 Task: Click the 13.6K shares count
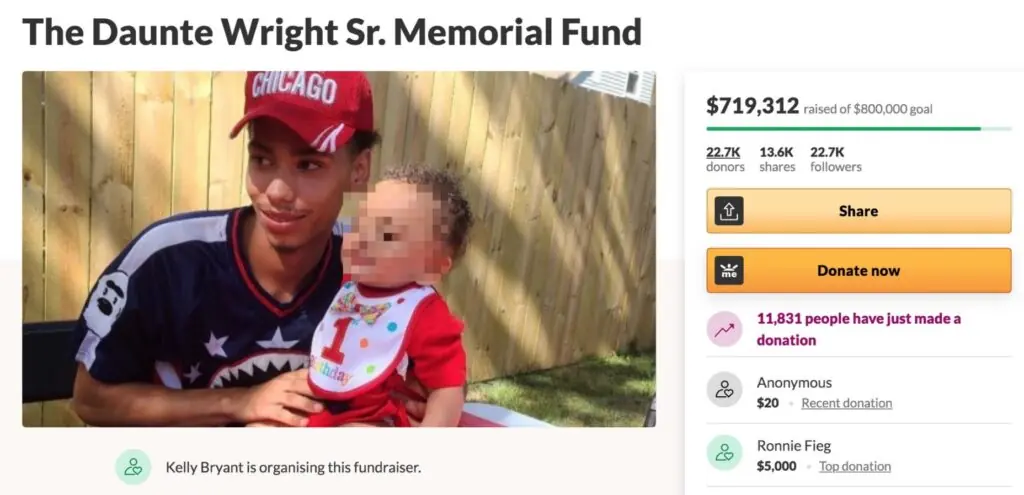point(777,159)
